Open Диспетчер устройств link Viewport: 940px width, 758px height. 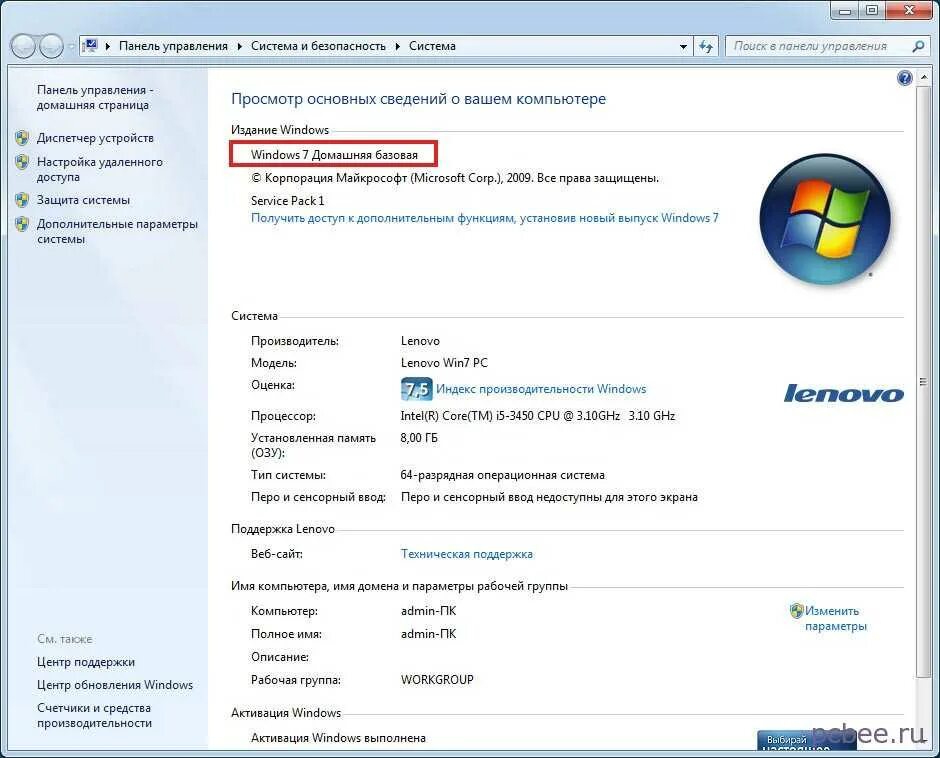[95, 138]
